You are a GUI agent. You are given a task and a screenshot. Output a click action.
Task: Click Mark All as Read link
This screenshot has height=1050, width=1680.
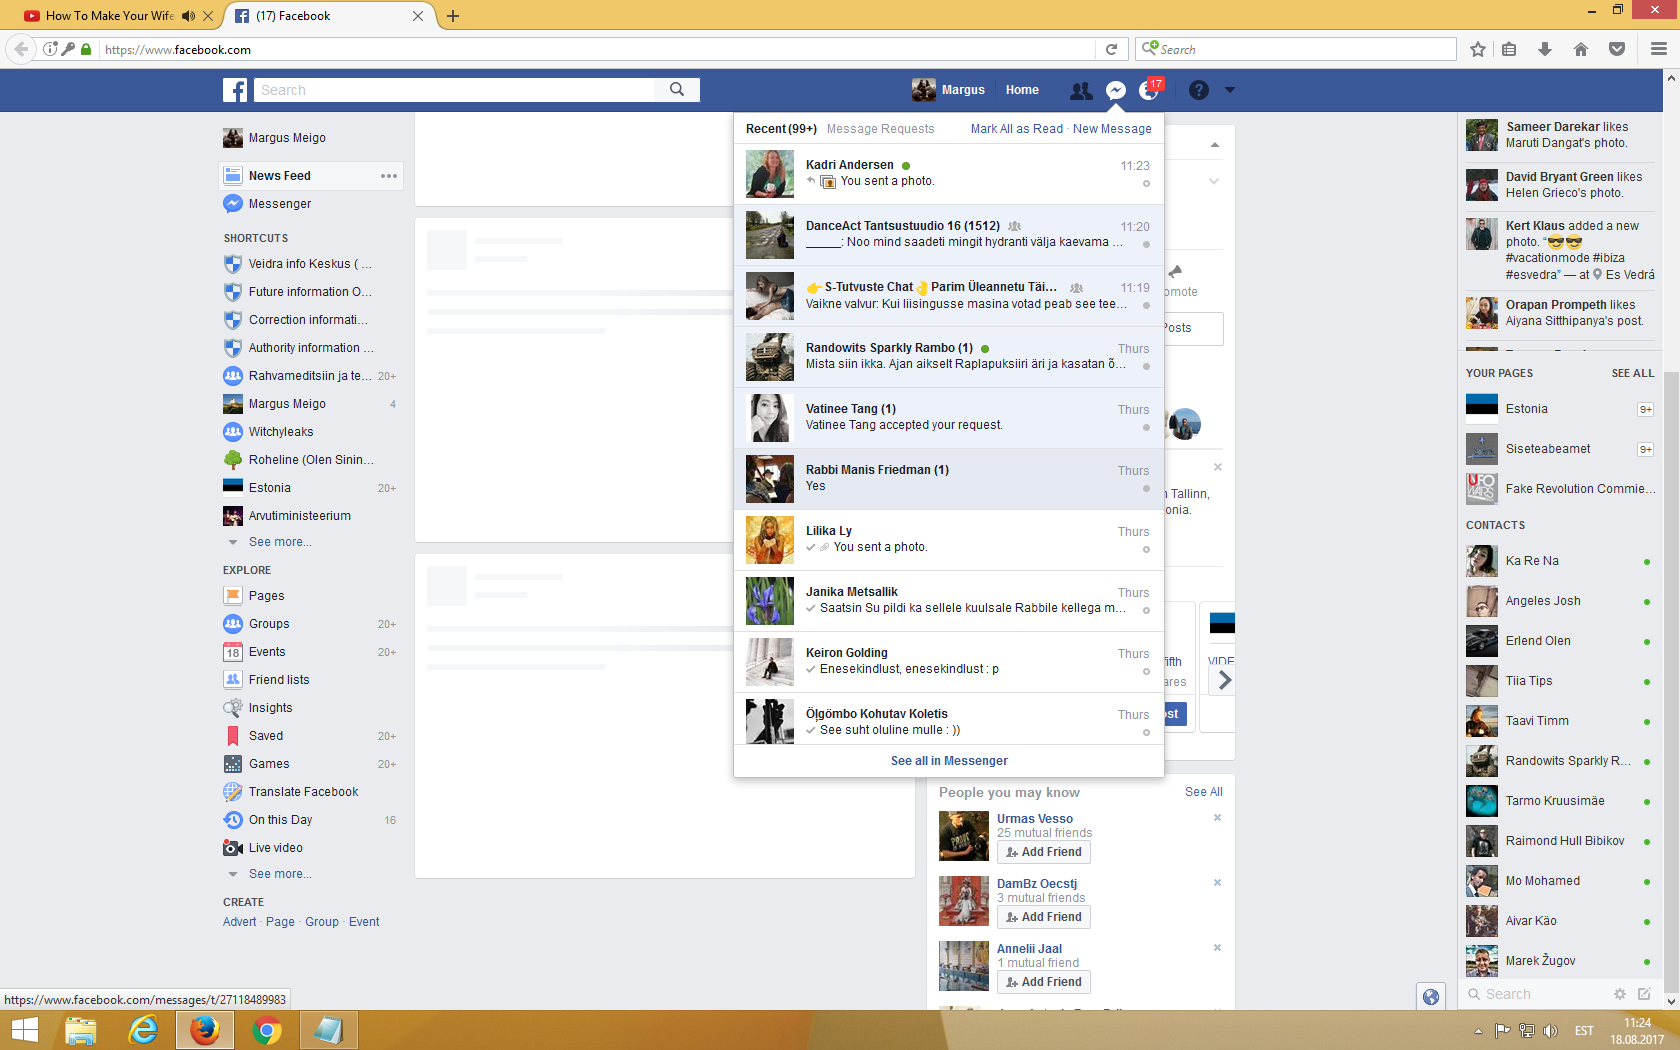coord(1017,129)
